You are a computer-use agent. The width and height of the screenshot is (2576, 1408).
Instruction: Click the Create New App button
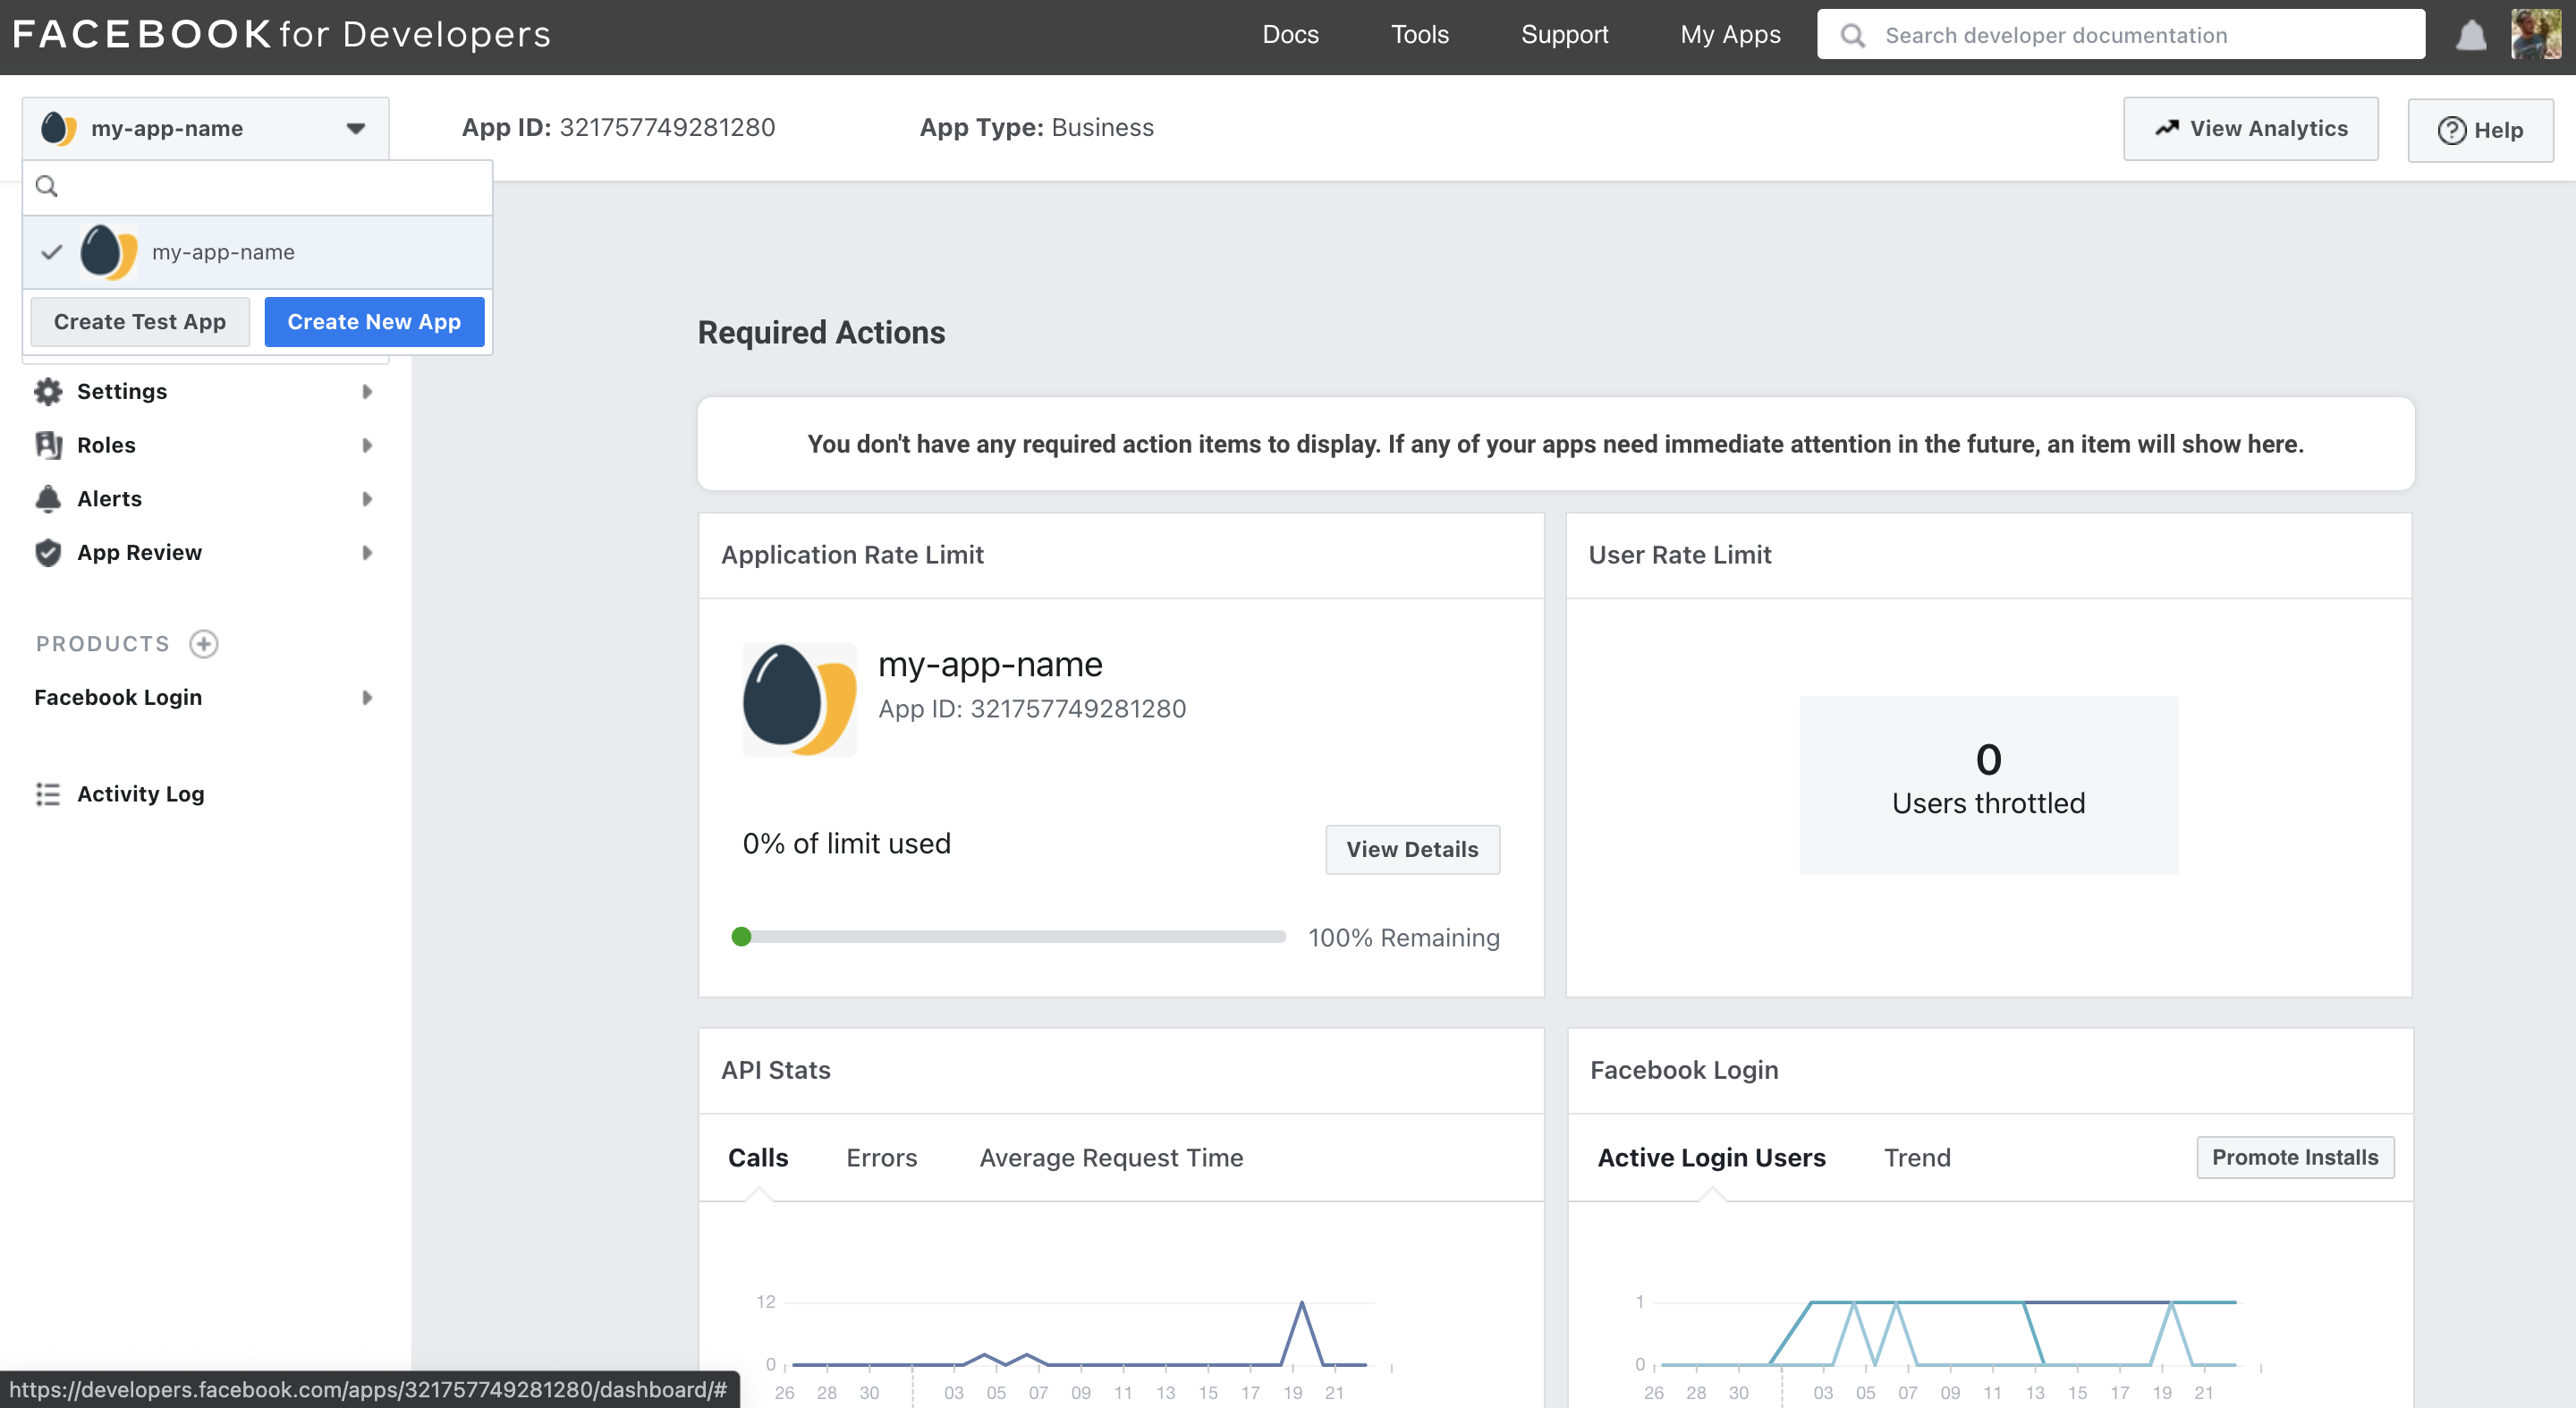coord(374,322)
